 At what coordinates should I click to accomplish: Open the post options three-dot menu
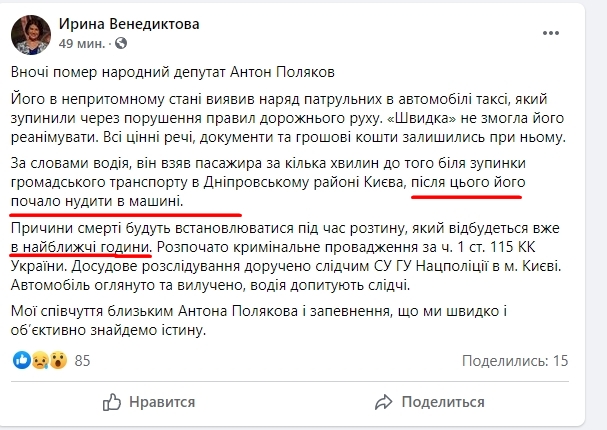(571, 29)
